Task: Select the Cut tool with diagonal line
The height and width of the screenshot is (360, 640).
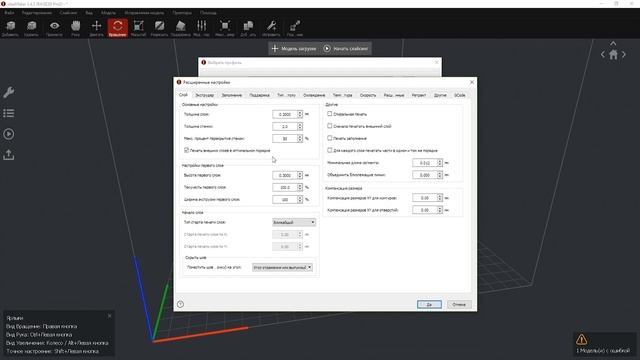Action: pyautogui.click(x=159, y=26)
